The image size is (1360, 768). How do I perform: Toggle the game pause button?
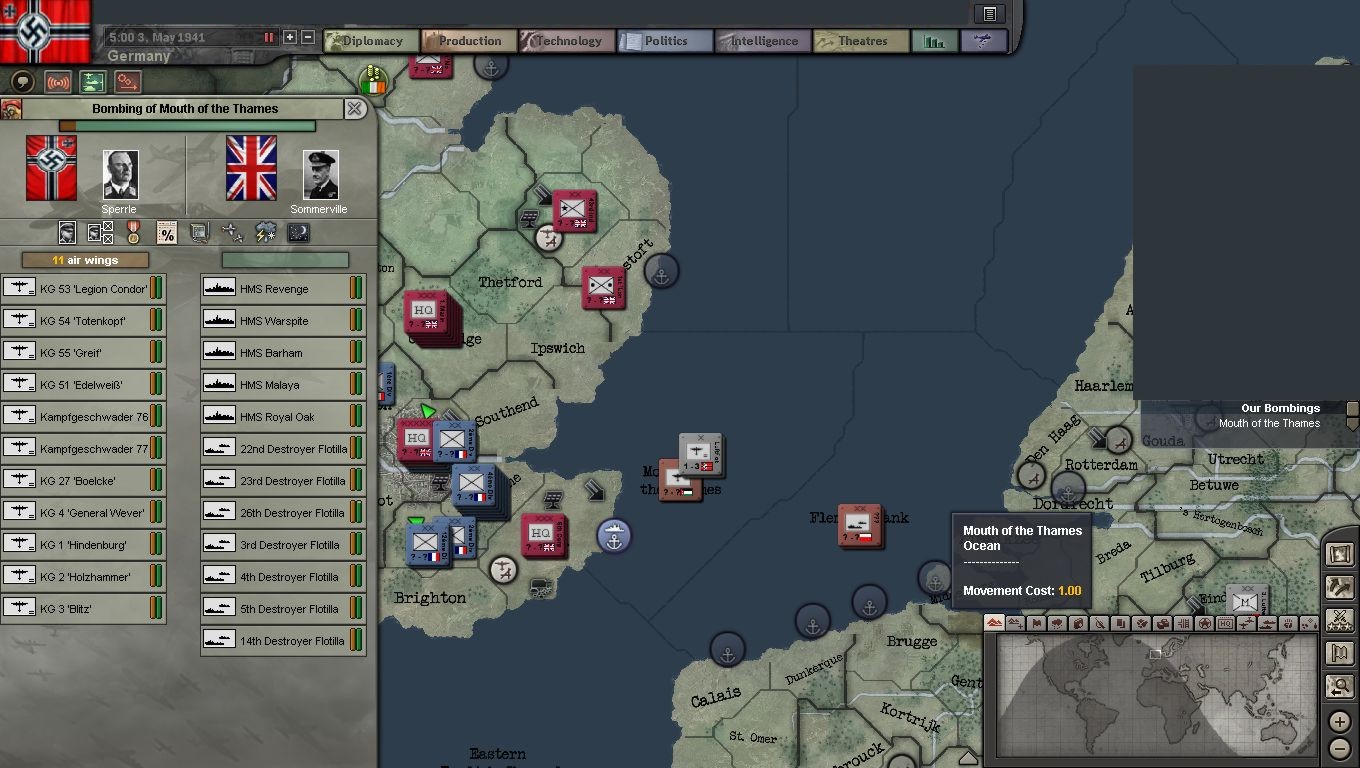pos(268,37)
